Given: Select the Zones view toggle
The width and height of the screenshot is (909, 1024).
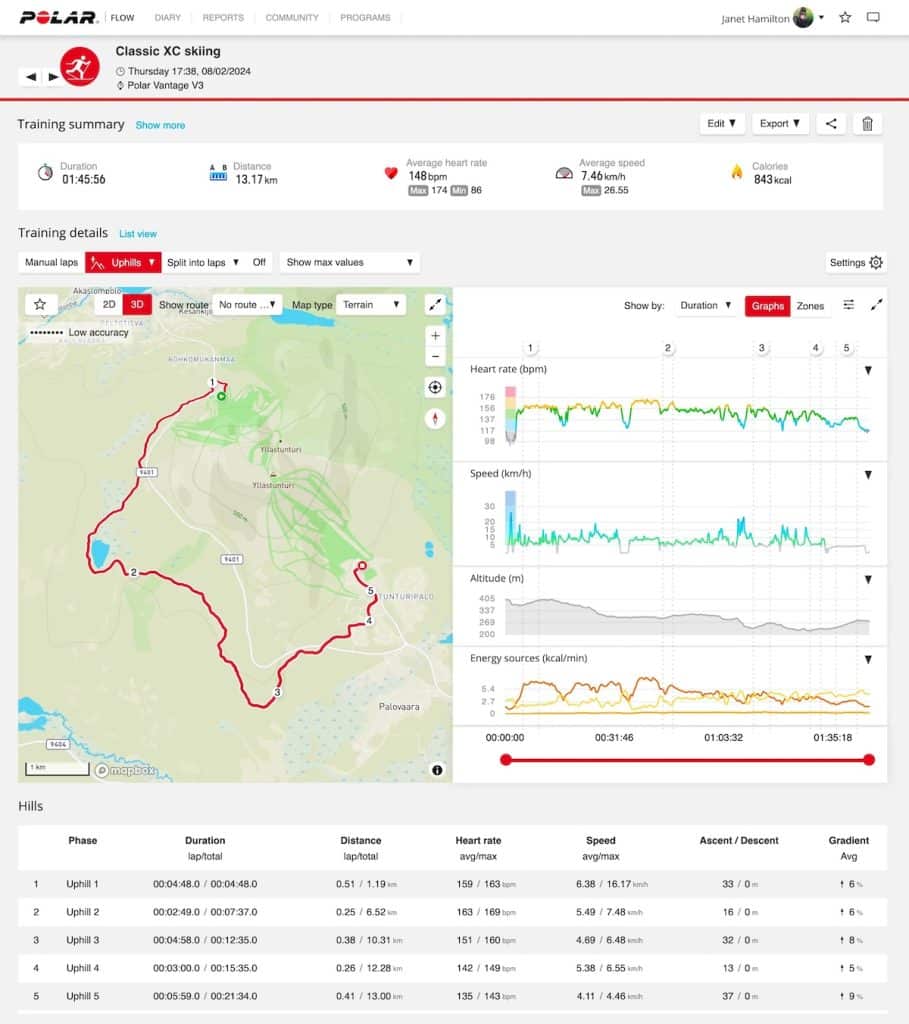Looking at the screenshot, I should pyautogui.click(x=809, y=306).
